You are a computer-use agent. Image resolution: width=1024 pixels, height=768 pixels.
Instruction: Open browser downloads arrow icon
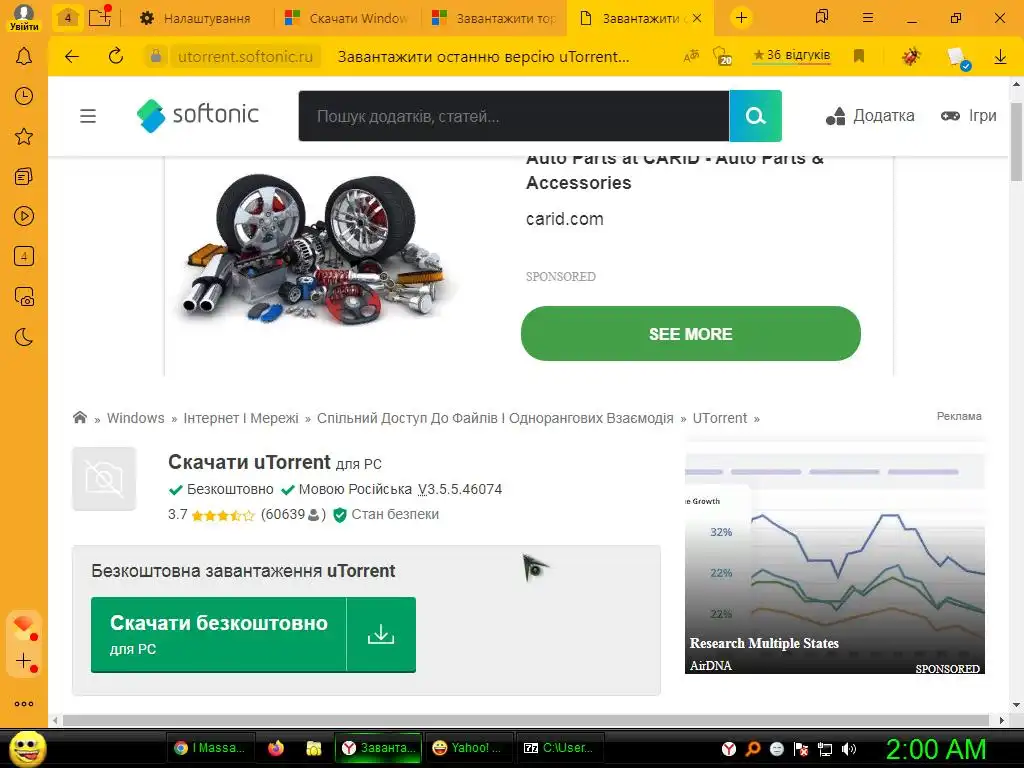1000,57
